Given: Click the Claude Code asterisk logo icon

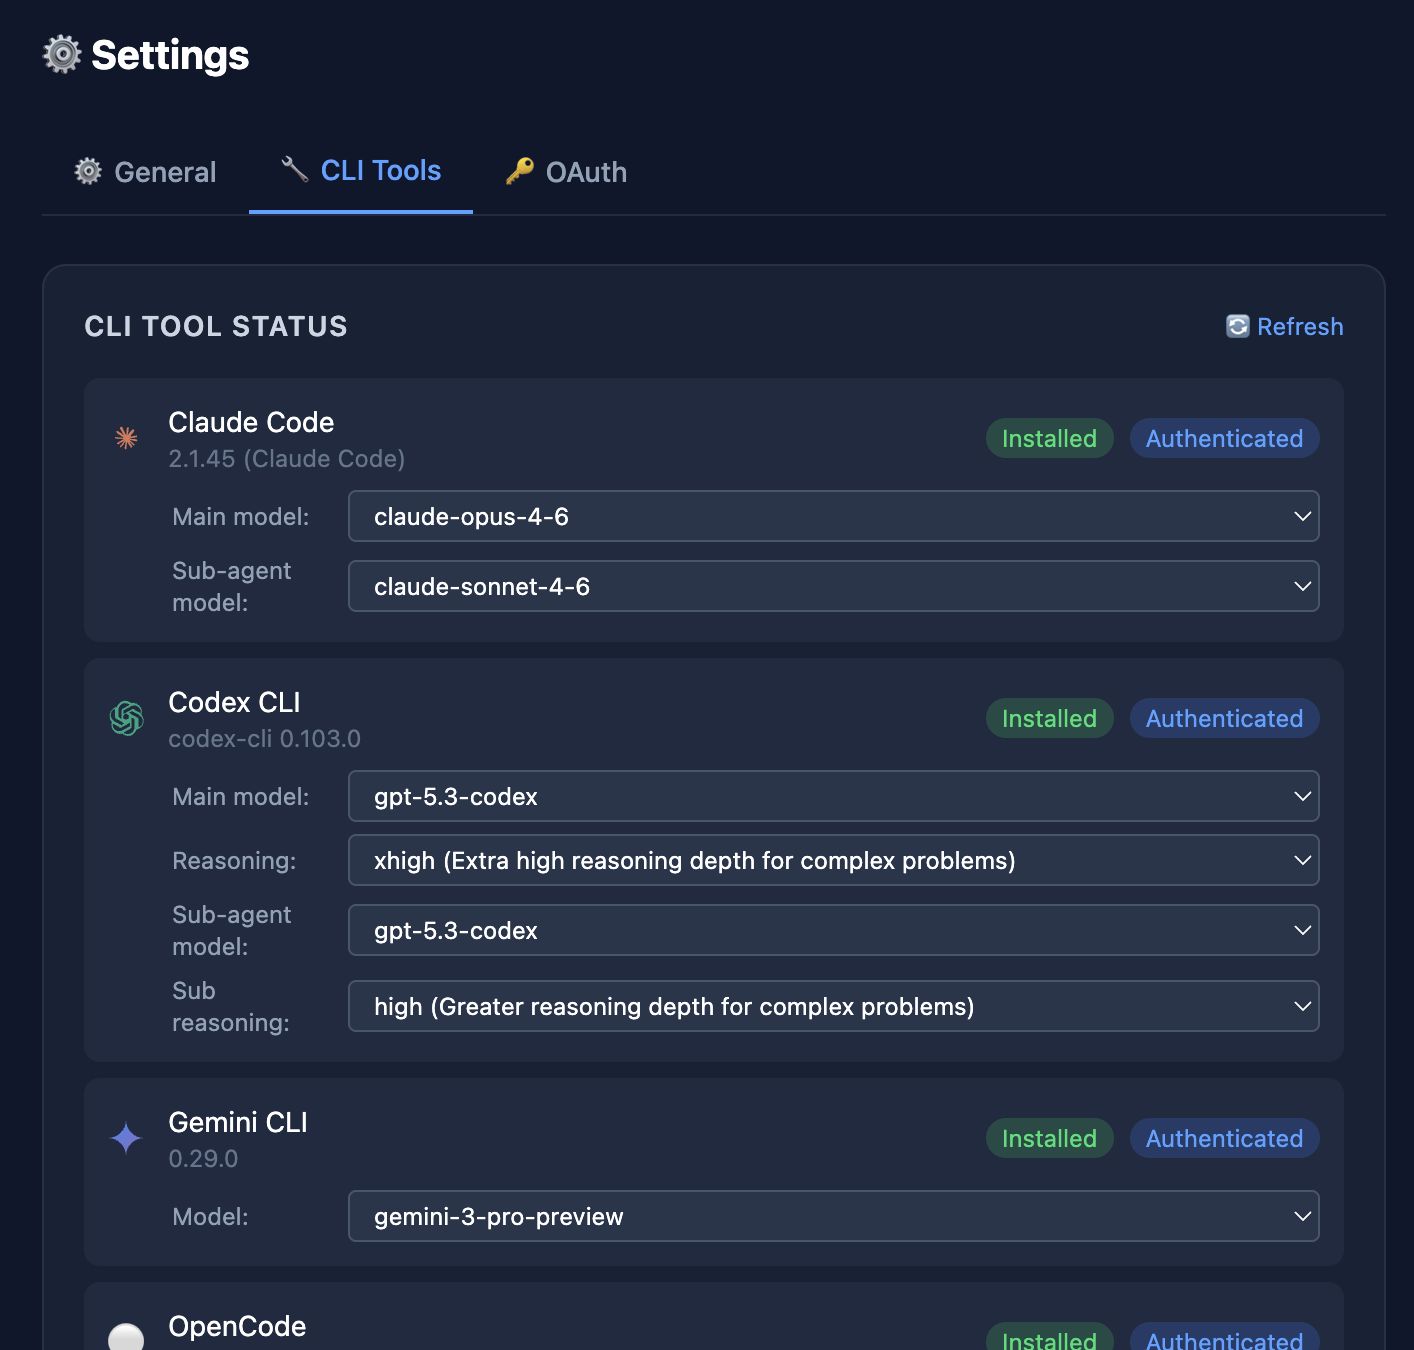Looking at the screenshot, I should point(126,437).
